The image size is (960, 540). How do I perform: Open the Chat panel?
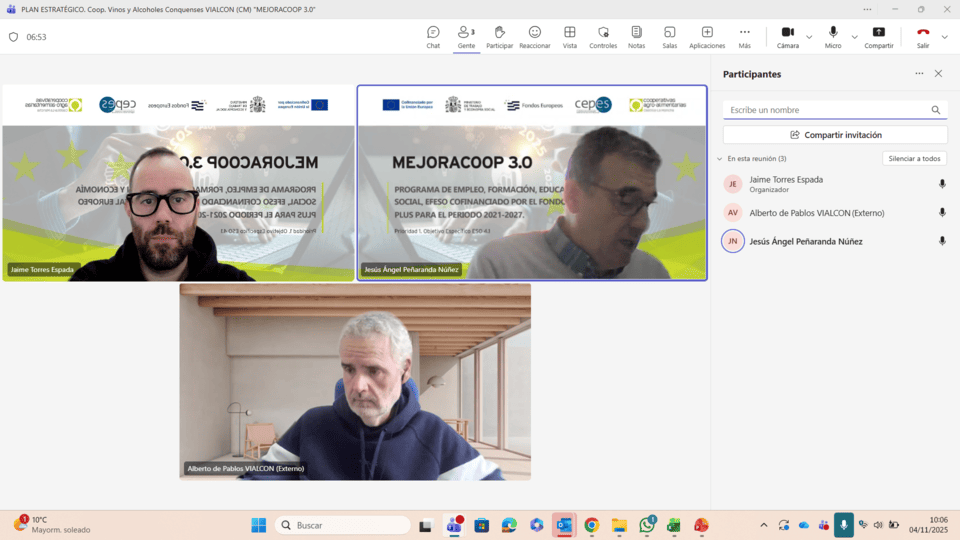[x=433, y=37]
